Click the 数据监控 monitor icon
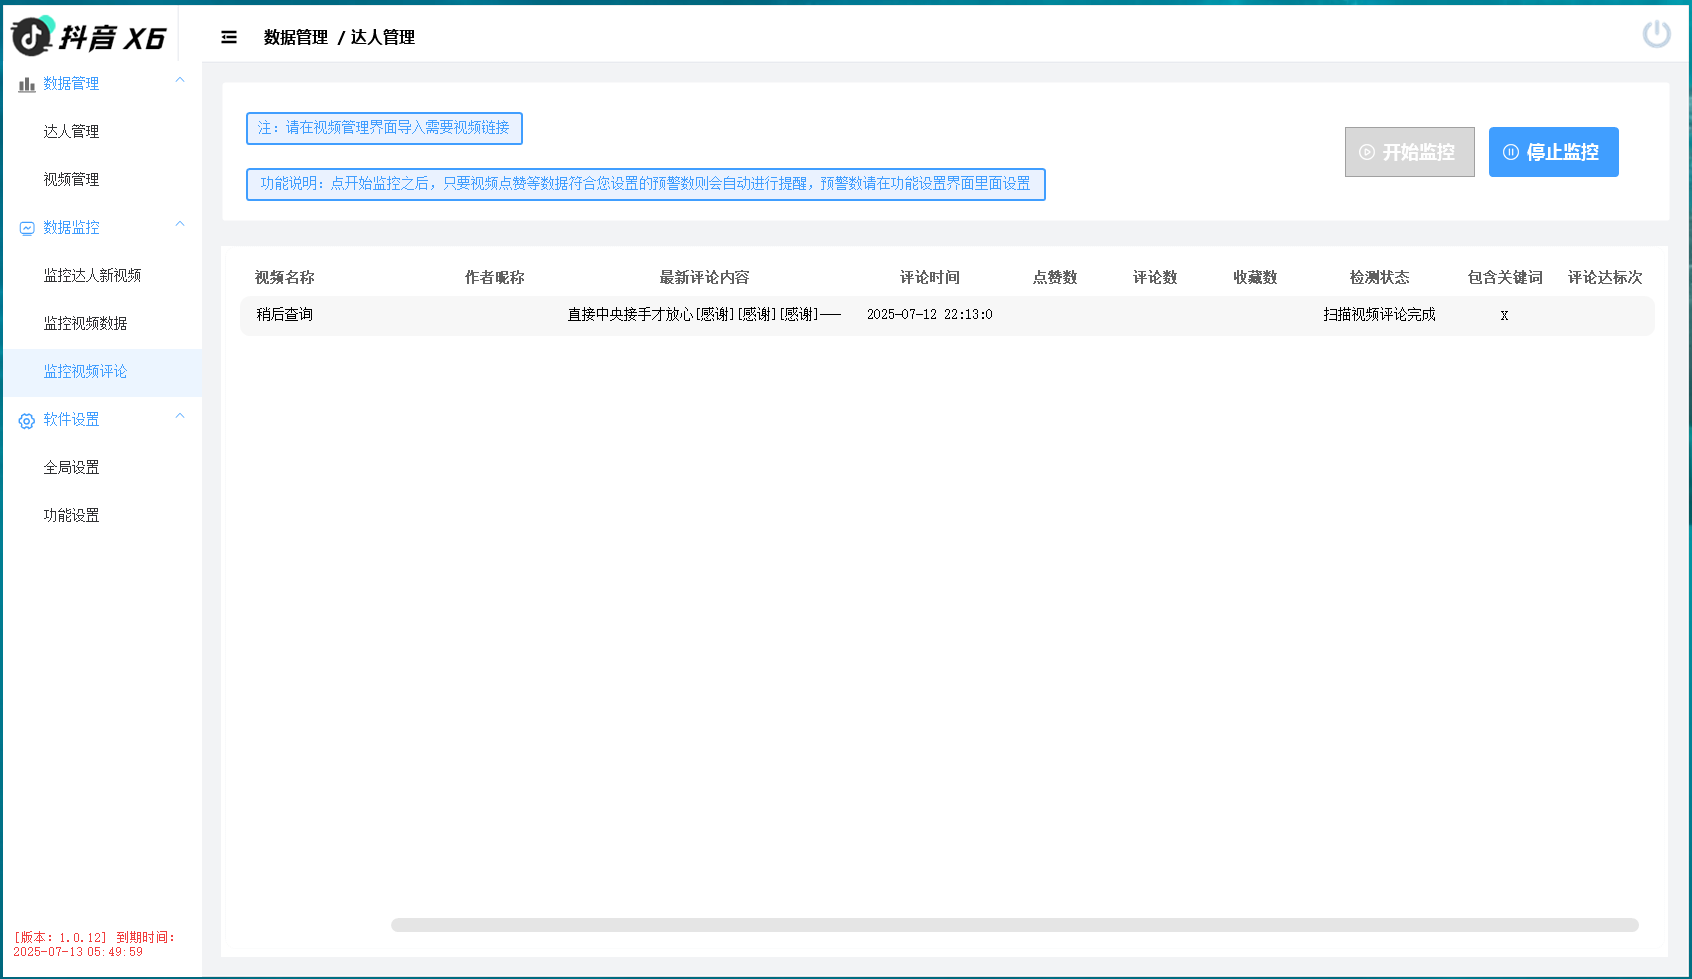 tap(27, 228)
